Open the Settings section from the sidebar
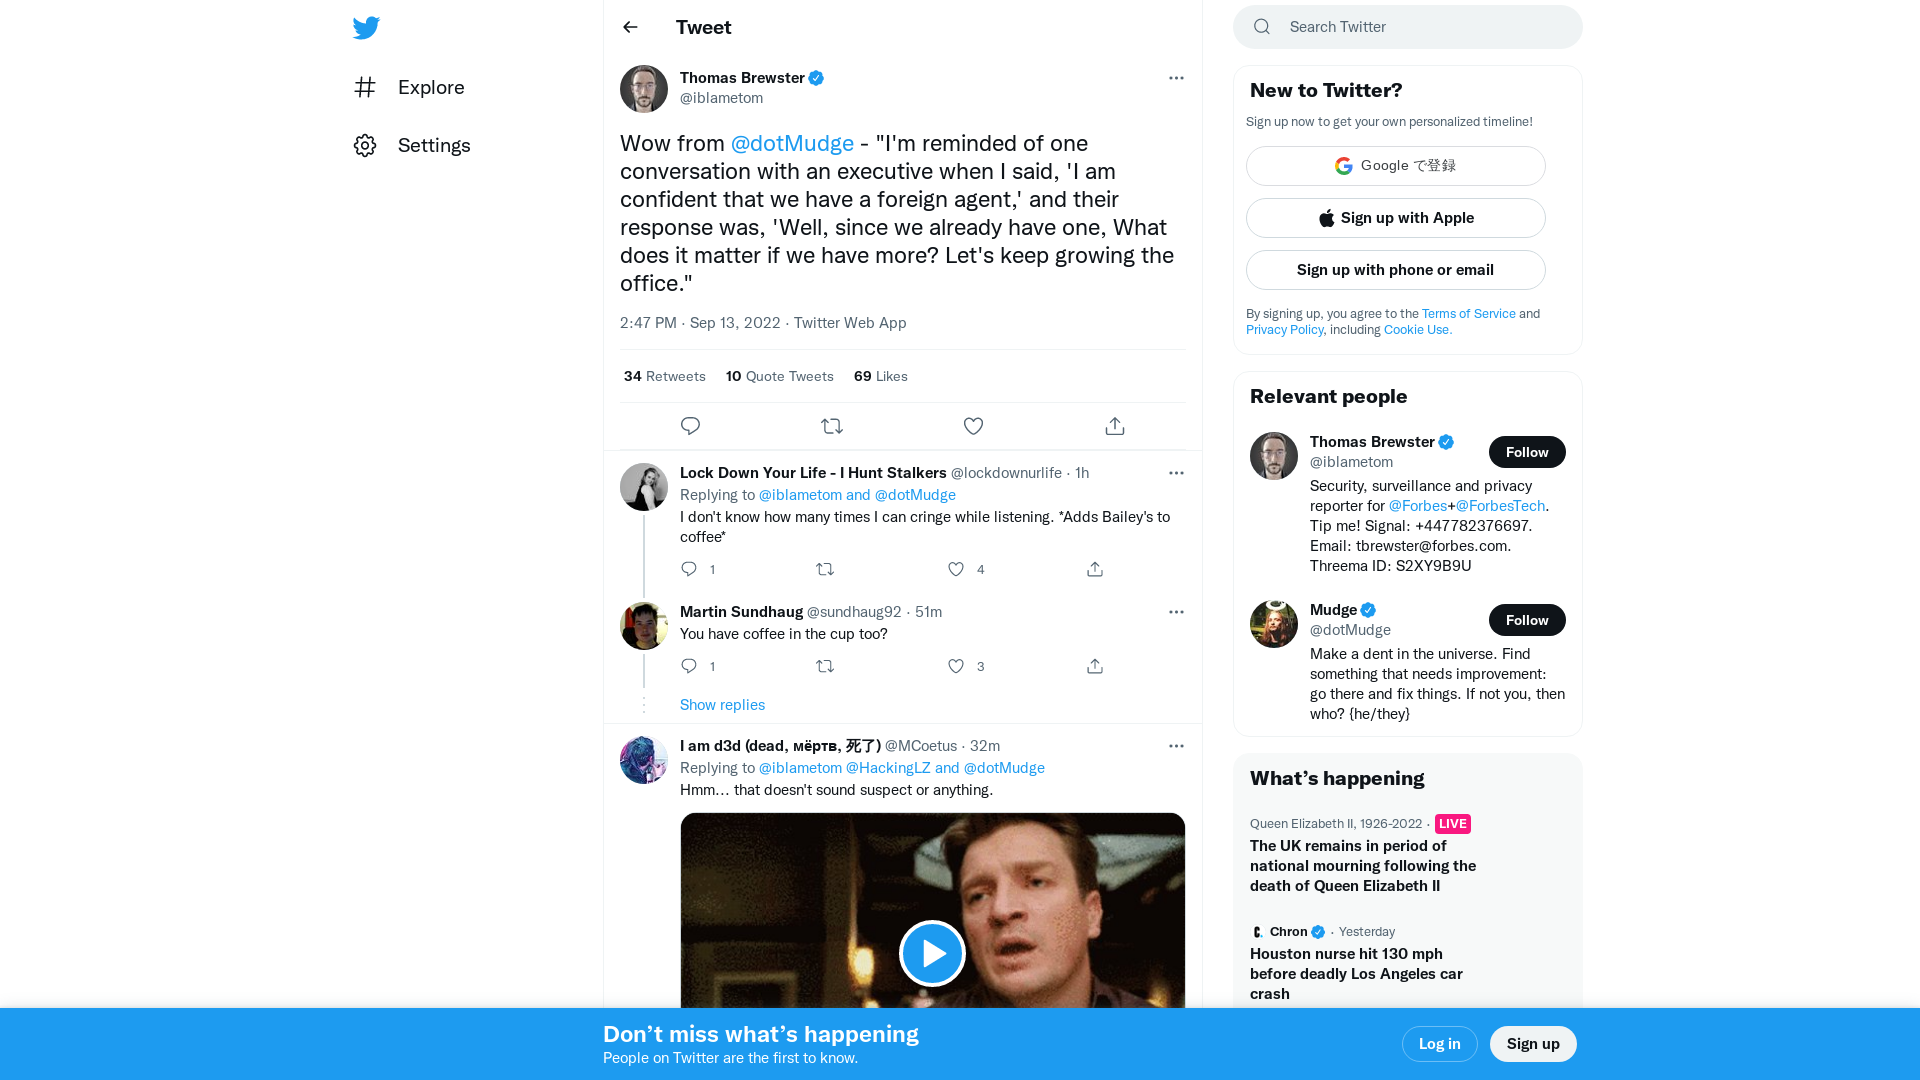 (434, 145)
